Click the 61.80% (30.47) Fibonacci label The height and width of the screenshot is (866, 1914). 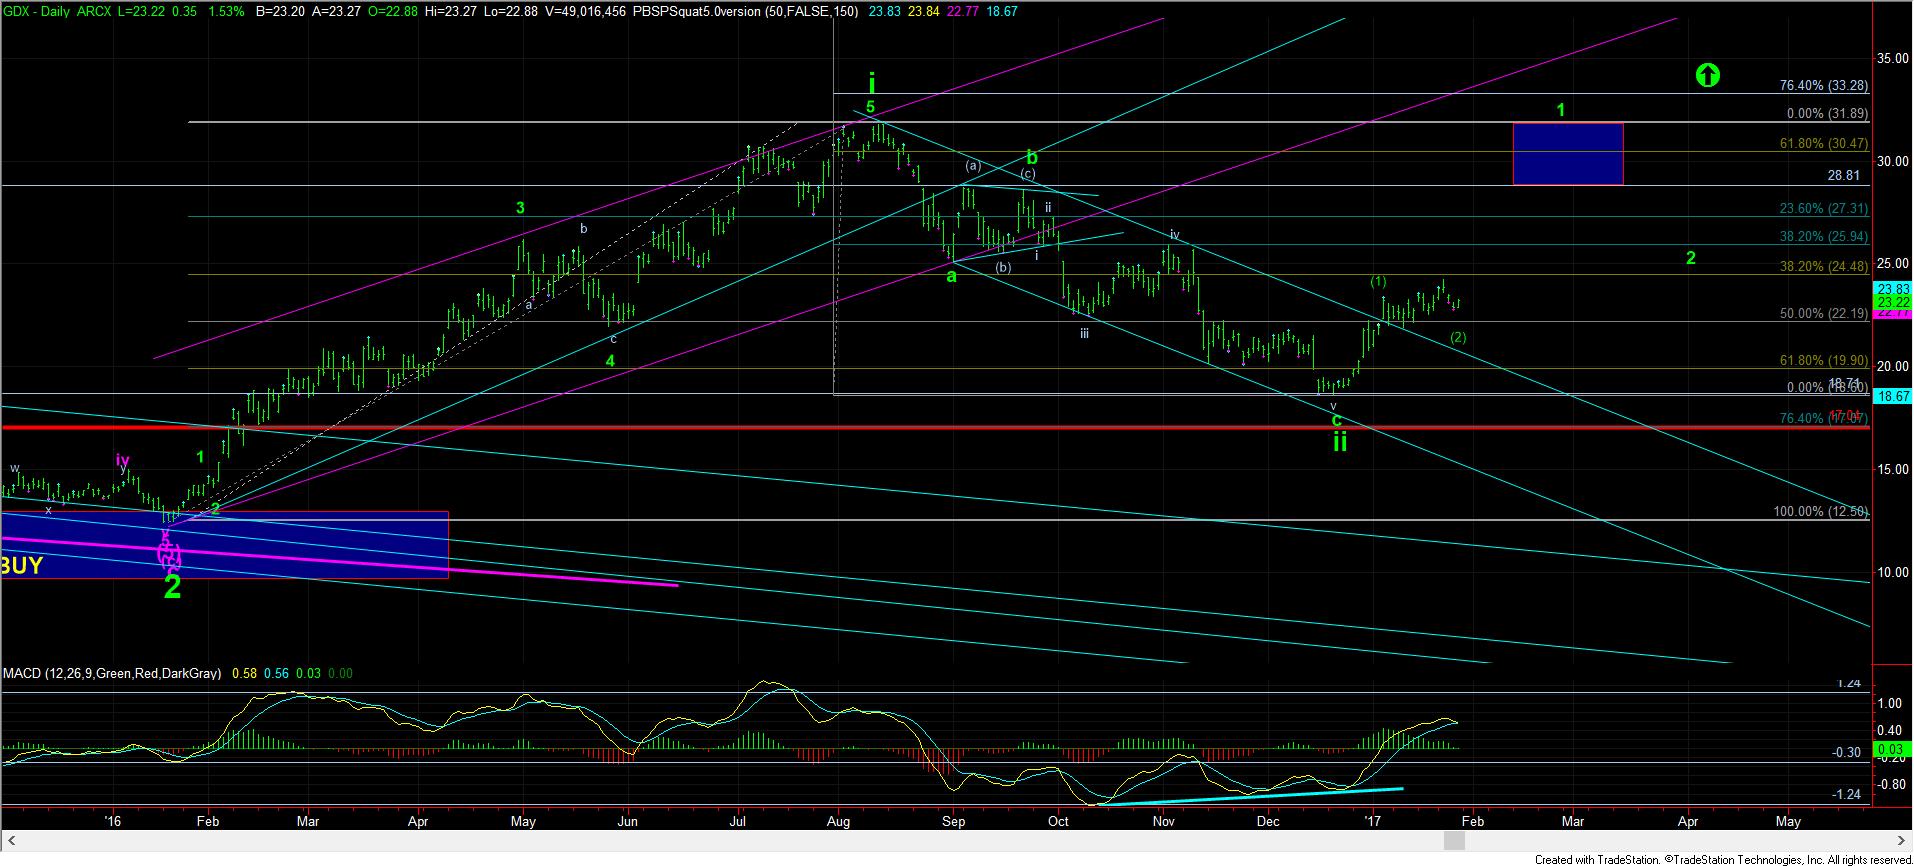(1824, 144)
